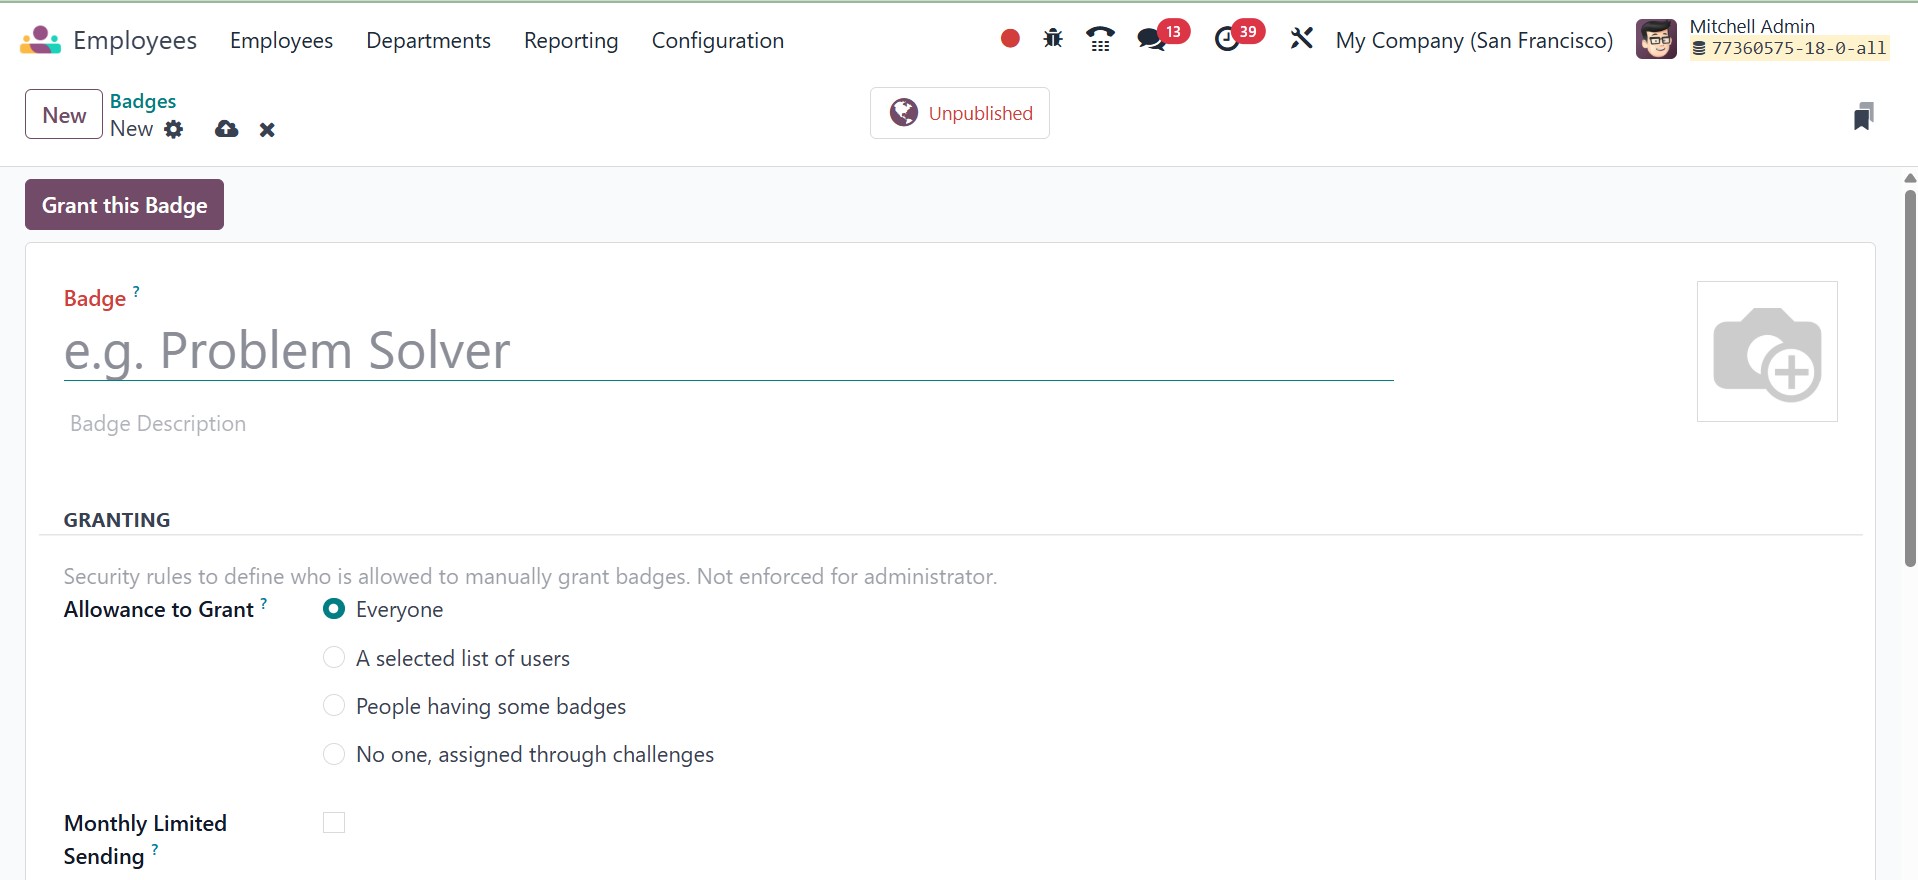Save the record with cloud upload icon
Image resolution: width=1918 pixels, height=880 pixels.
click(x=227, y=129)
